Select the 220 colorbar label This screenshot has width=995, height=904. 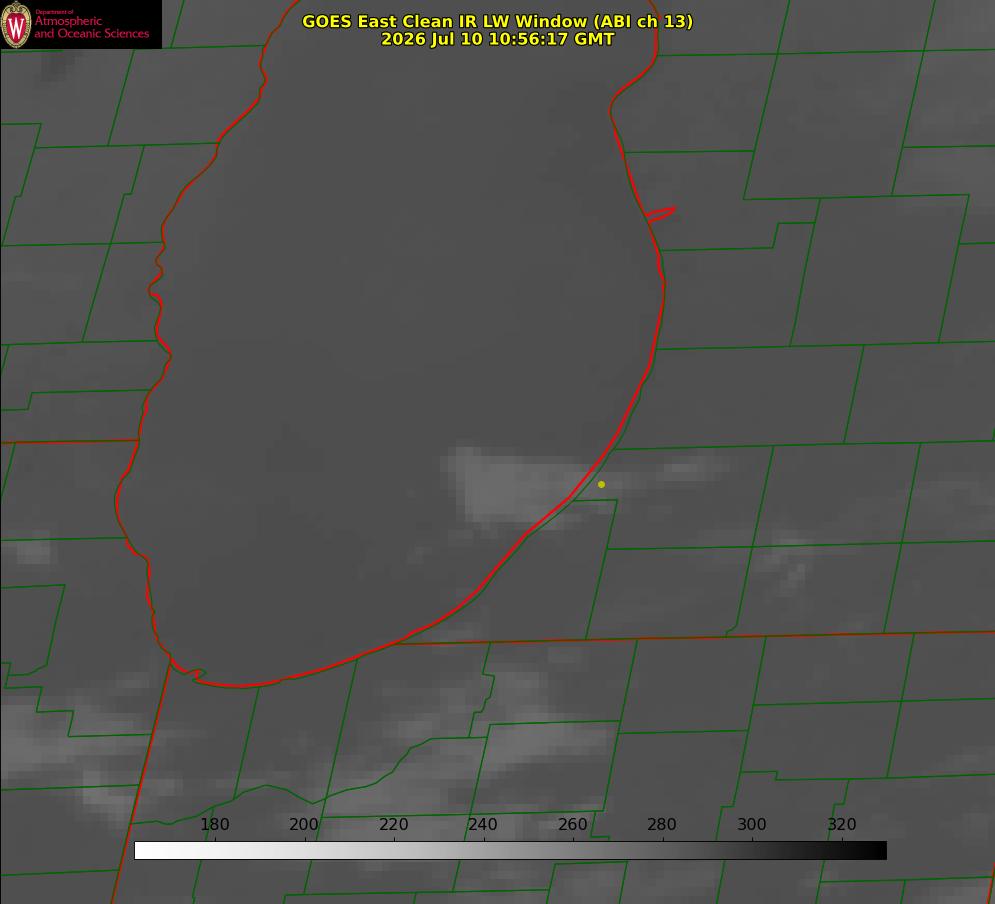click(393, 824)
